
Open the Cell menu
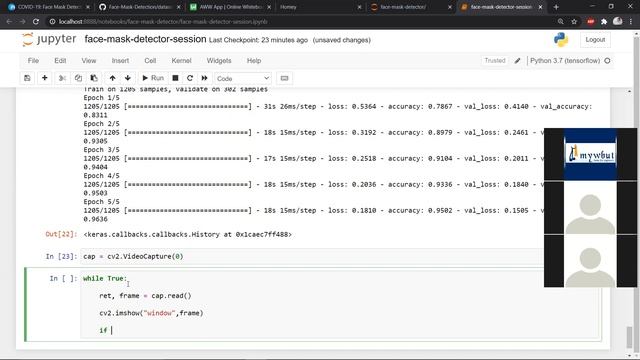coord(150,60)
